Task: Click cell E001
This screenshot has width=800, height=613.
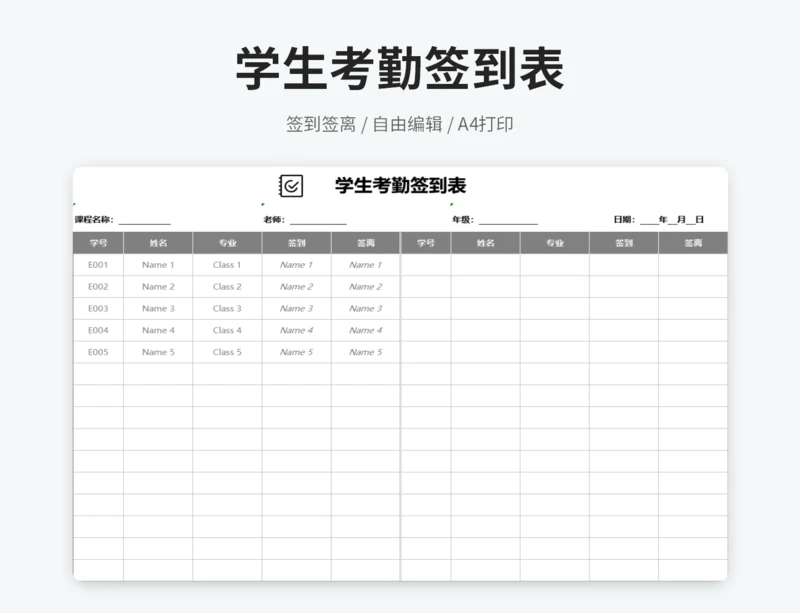Action: pos(98,265)
